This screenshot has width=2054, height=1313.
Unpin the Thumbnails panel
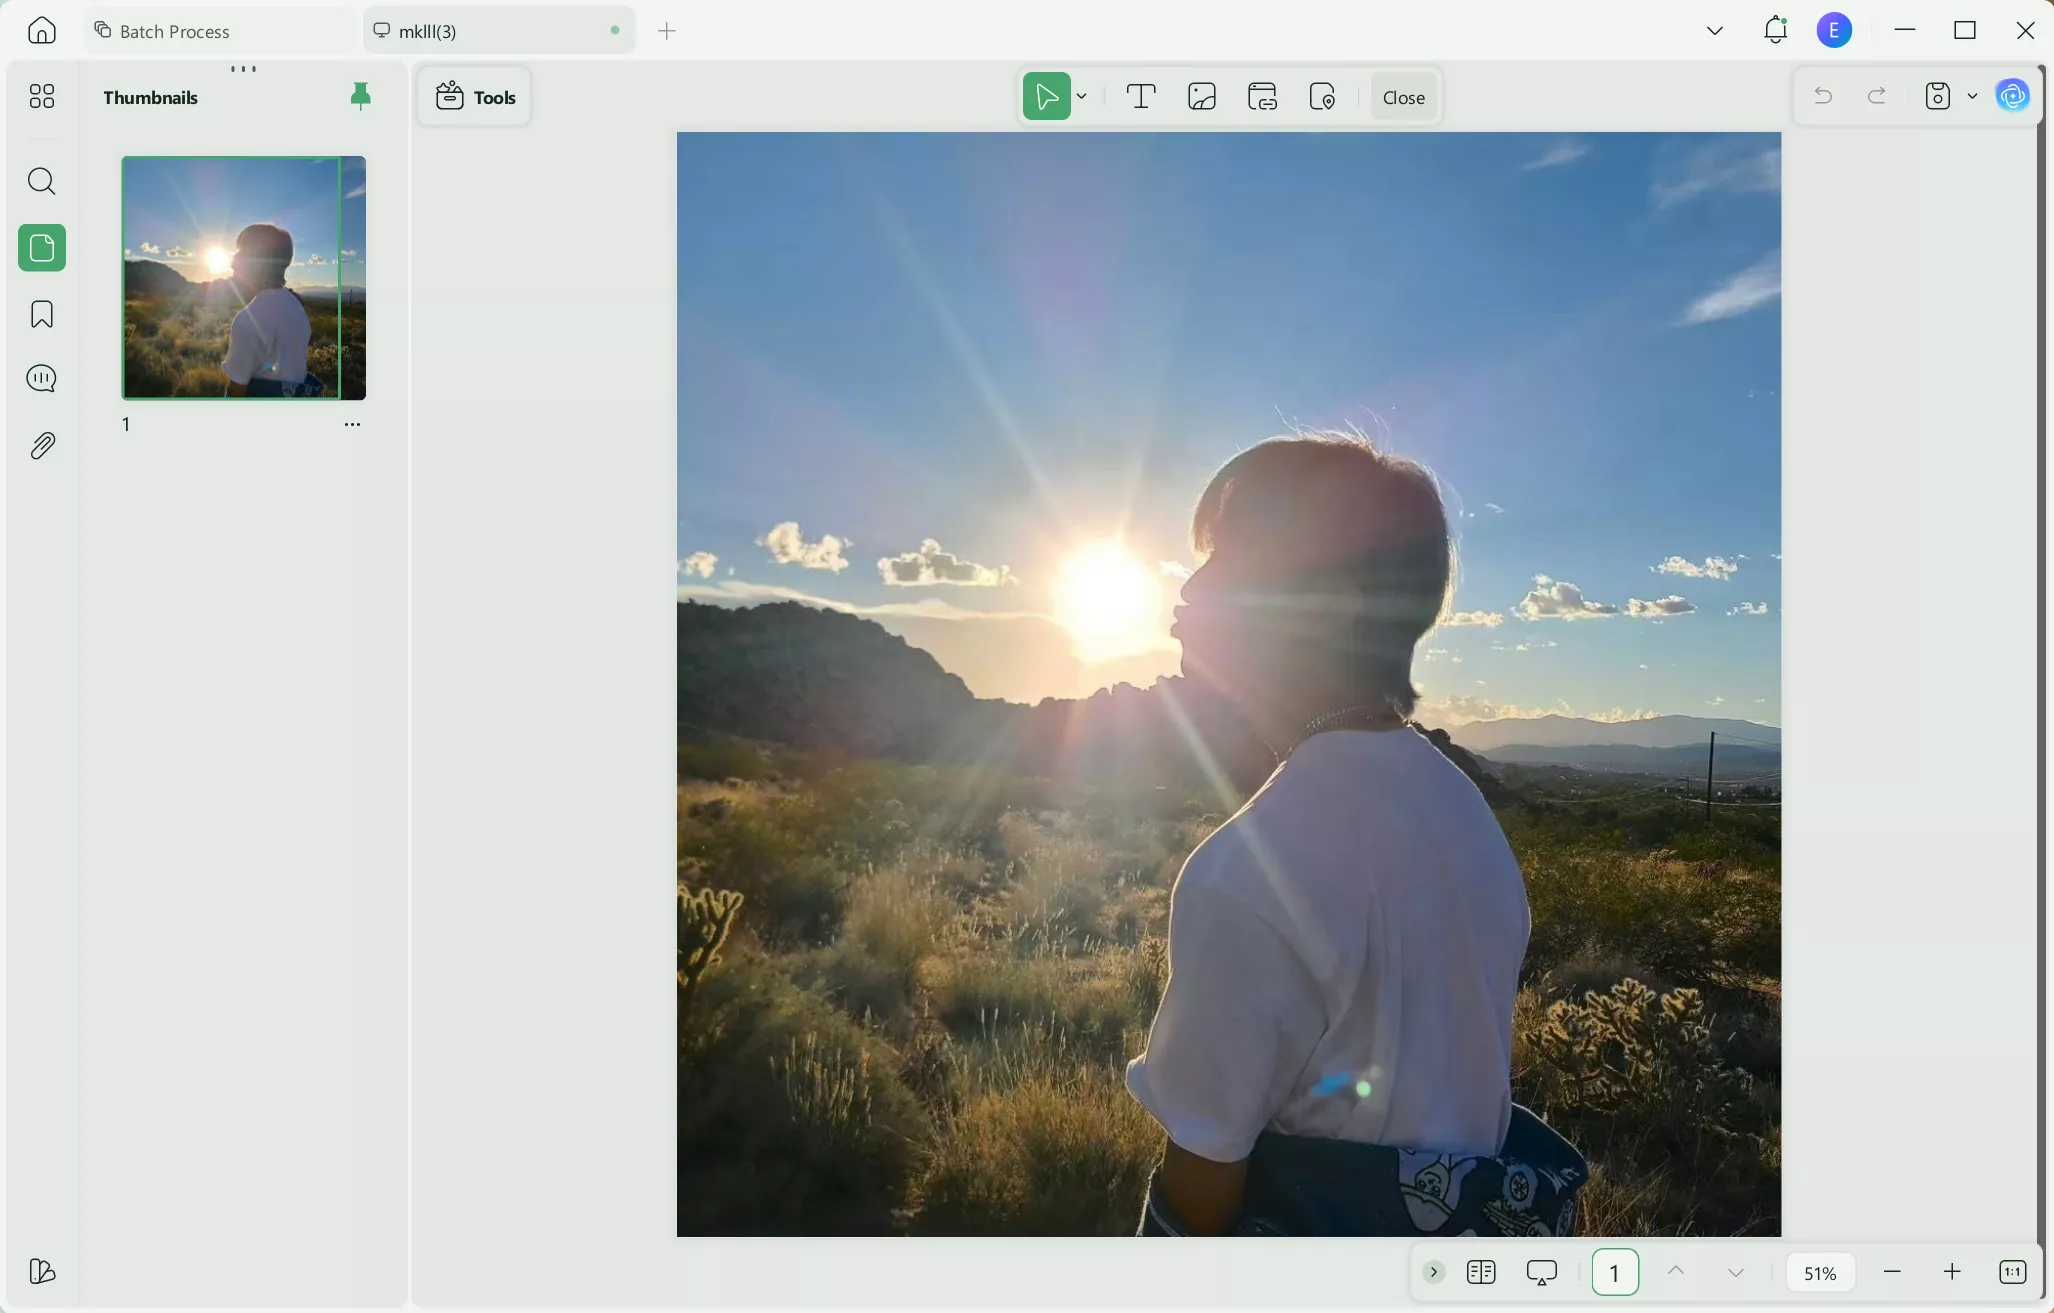coord(360,96)
